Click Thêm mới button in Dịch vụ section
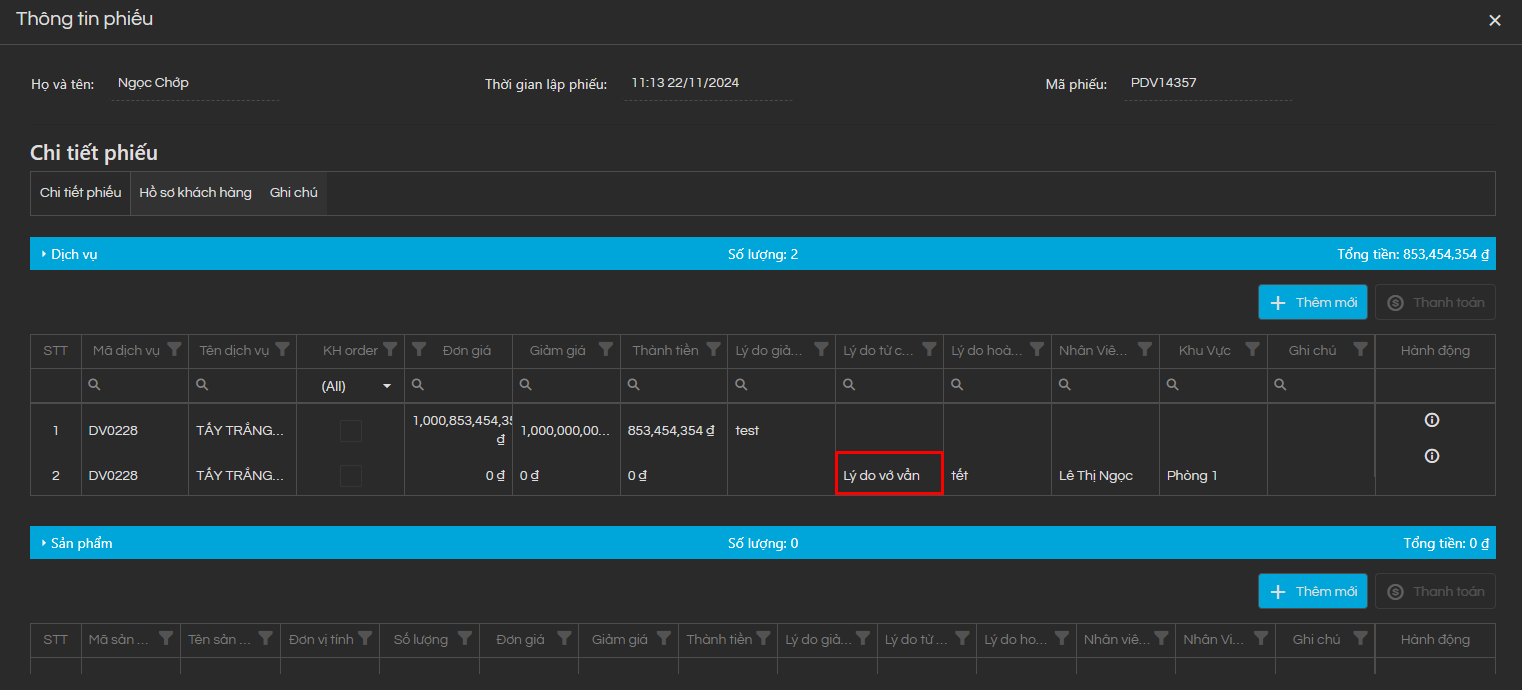Viewport: 1522px width, 690px height. (x=1312, y=303)
